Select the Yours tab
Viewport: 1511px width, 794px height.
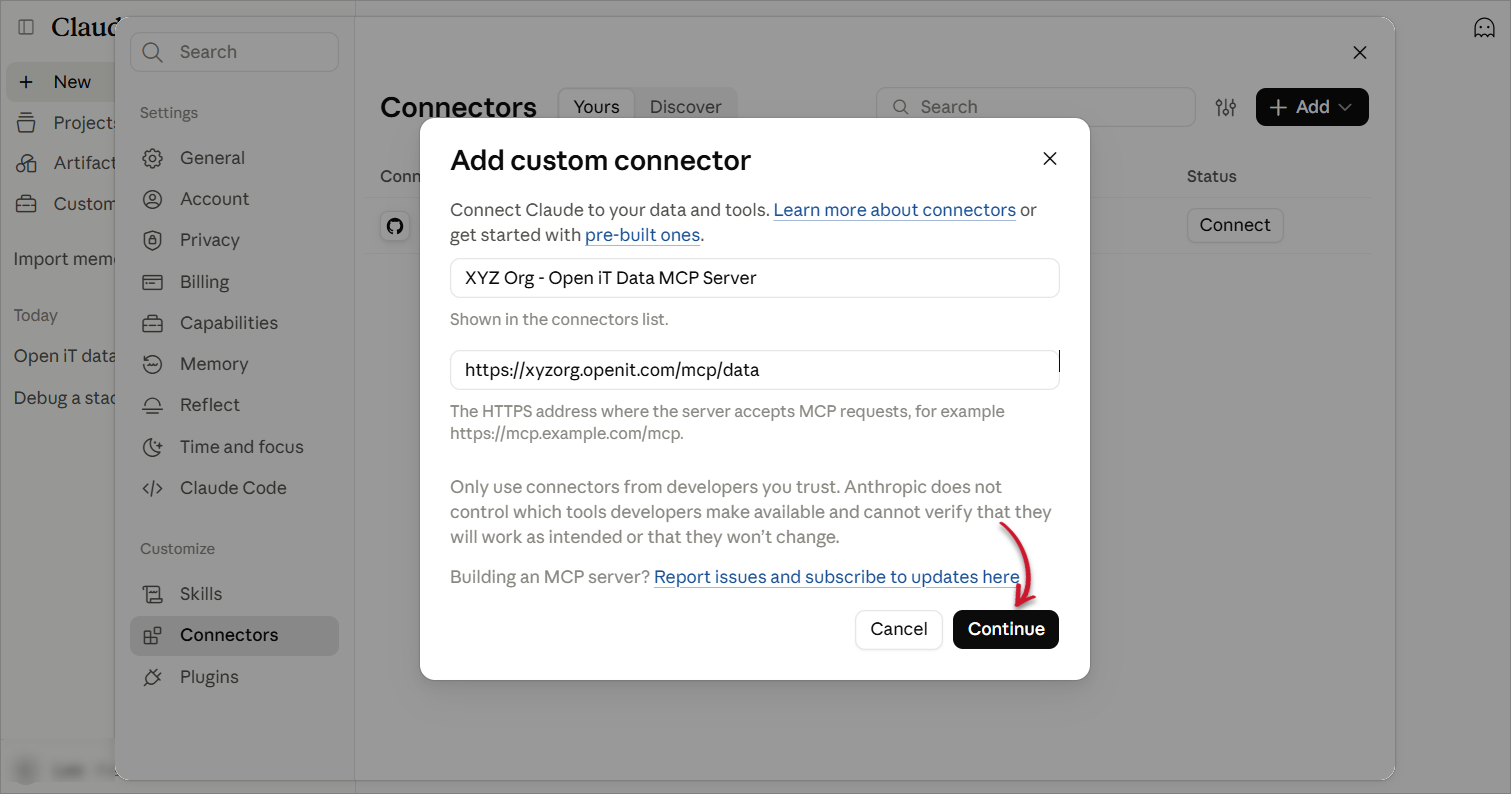(x=596, y=107)
